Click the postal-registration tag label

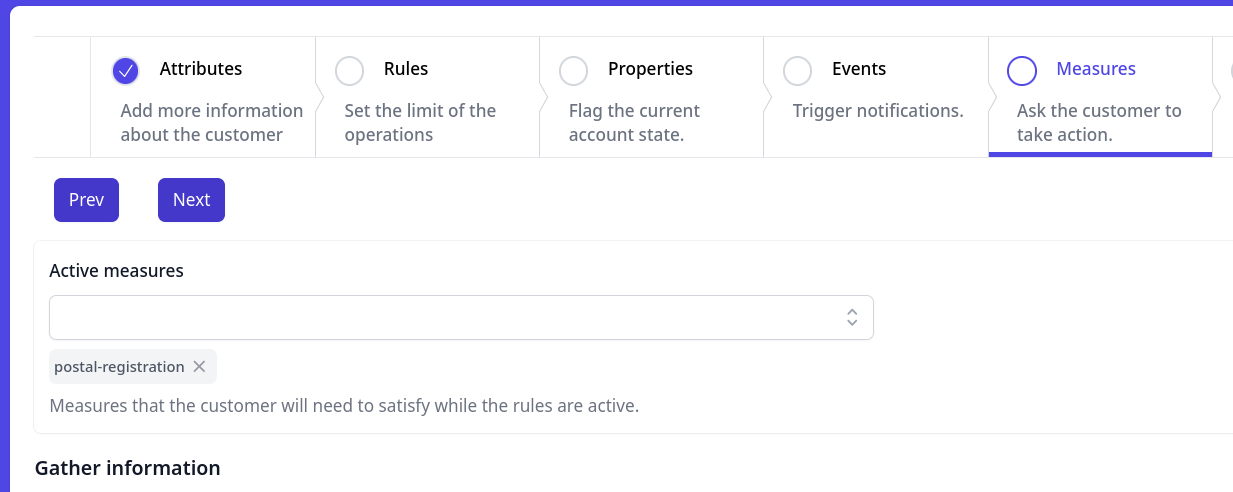click(119, 367)
